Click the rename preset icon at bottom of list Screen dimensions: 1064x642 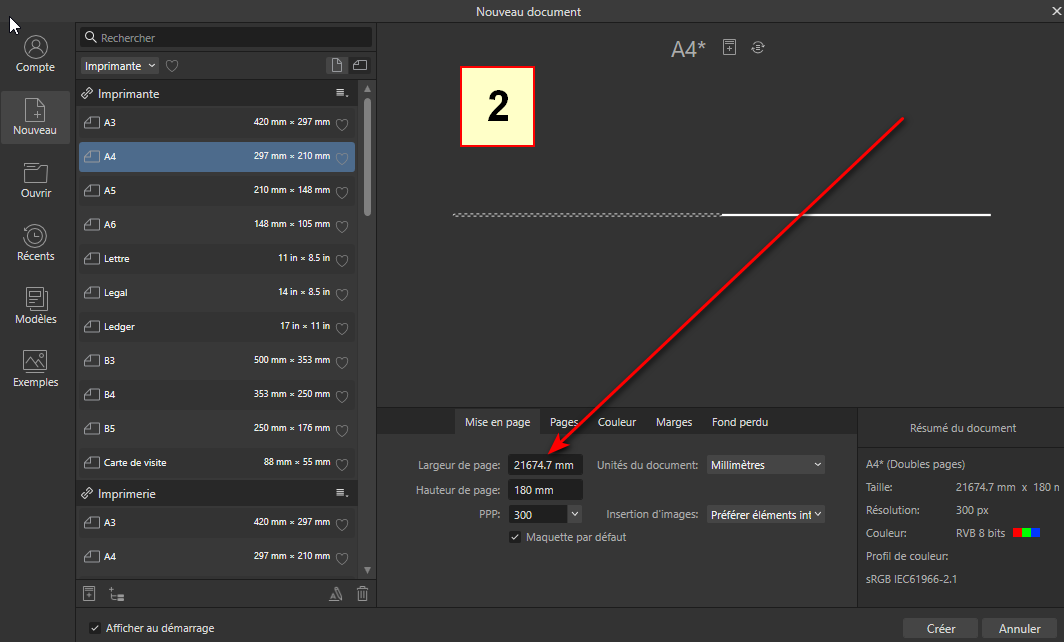coord(336,594)
